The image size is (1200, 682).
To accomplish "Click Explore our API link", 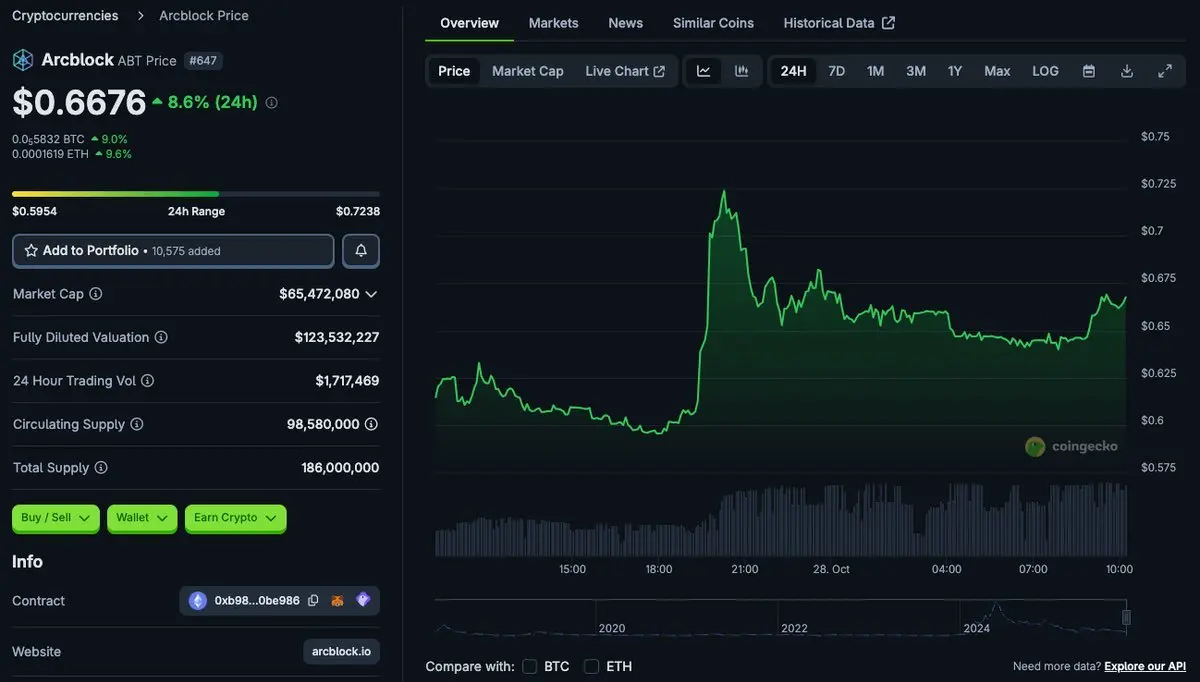I will click(1147, 666).
